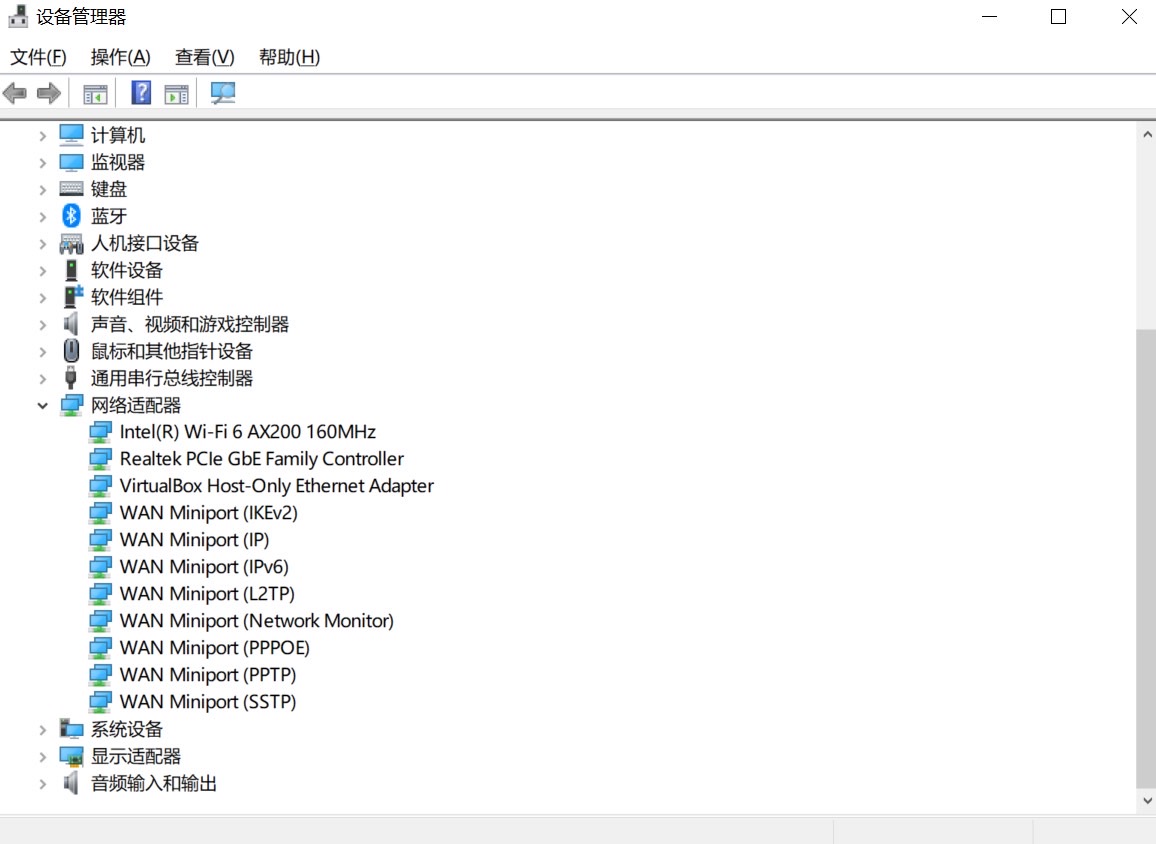
Task: Select Intel(R) Wi-Fi 6 AX200 160MHz adapter
Action: point(247,432)
